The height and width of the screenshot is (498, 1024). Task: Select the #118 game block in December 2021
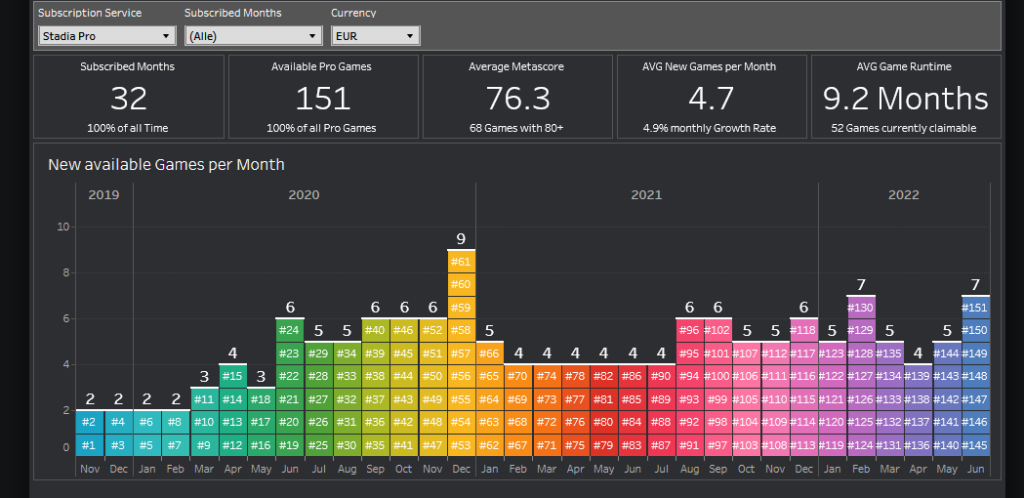tap(803, 330)
